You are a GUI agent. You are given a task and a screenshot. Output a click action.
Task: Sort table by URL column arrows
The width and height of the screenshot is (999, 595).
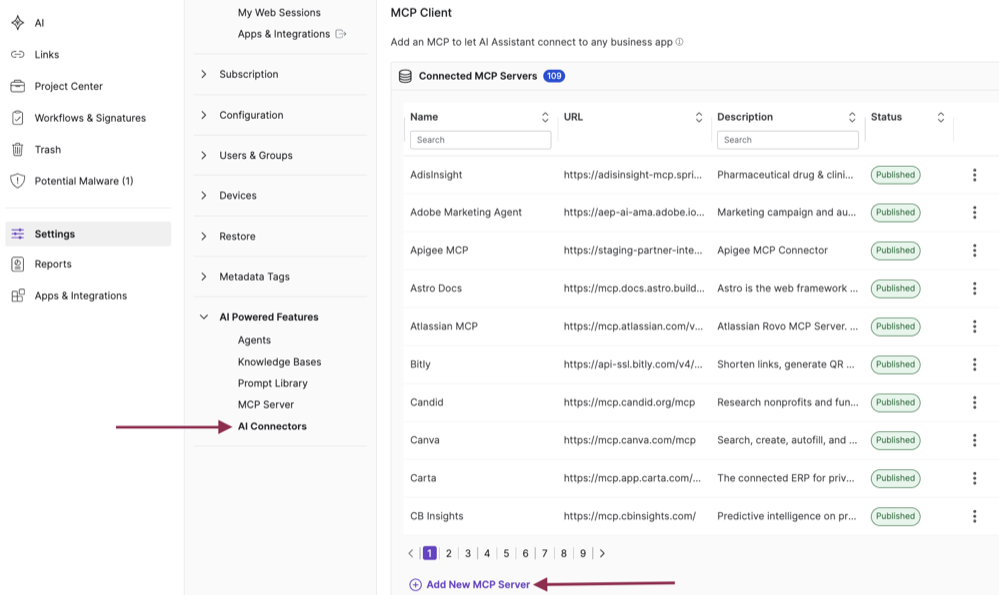[x=699, y=117]
